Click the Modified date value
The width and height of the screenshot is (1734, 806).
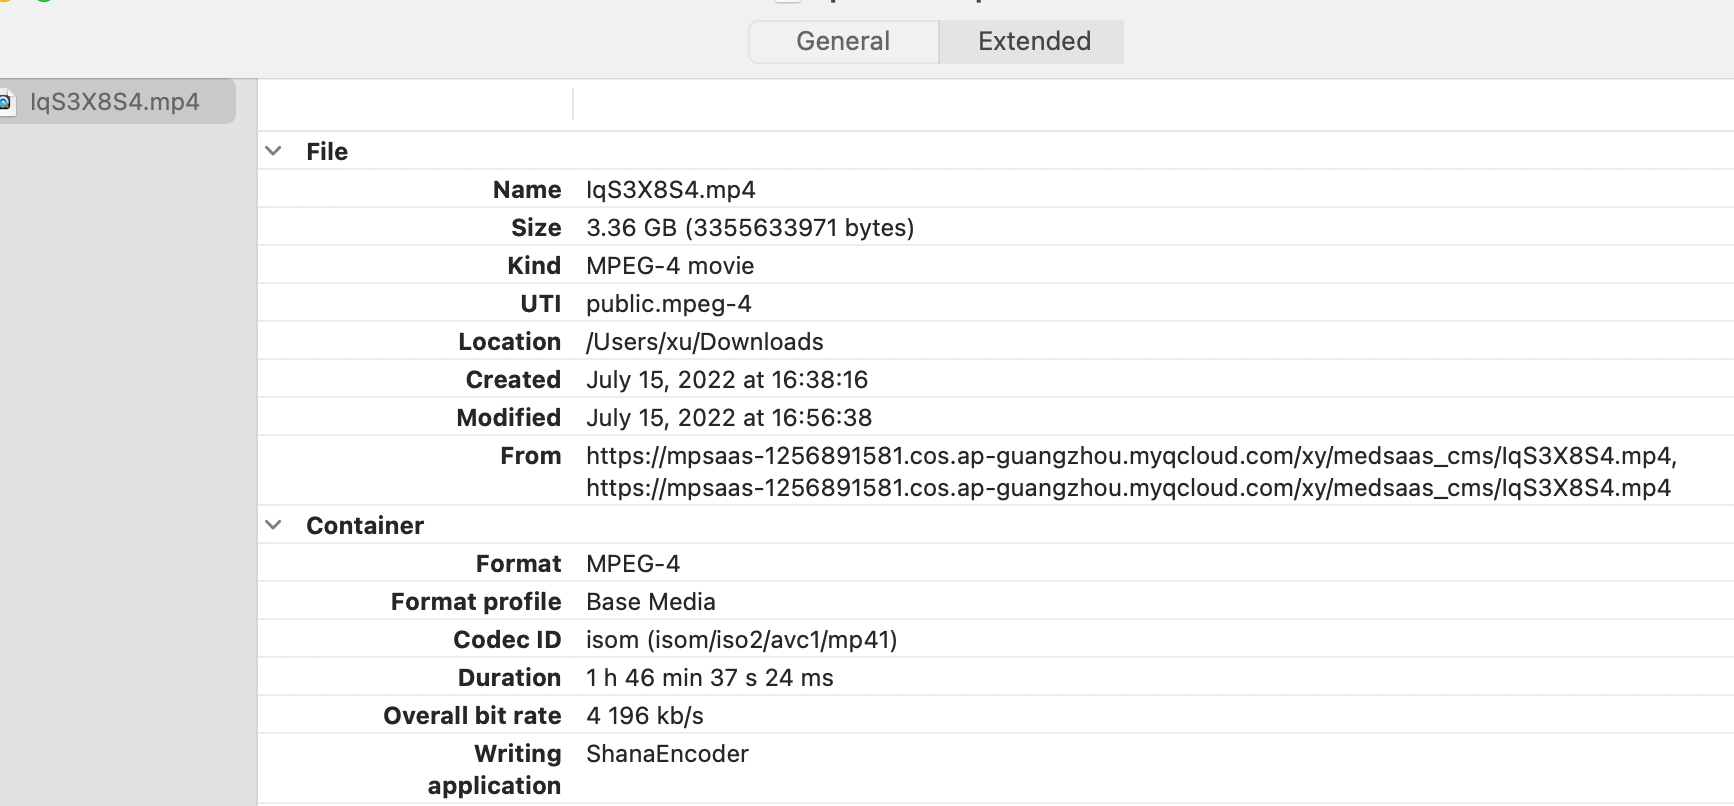click(728, 418)
